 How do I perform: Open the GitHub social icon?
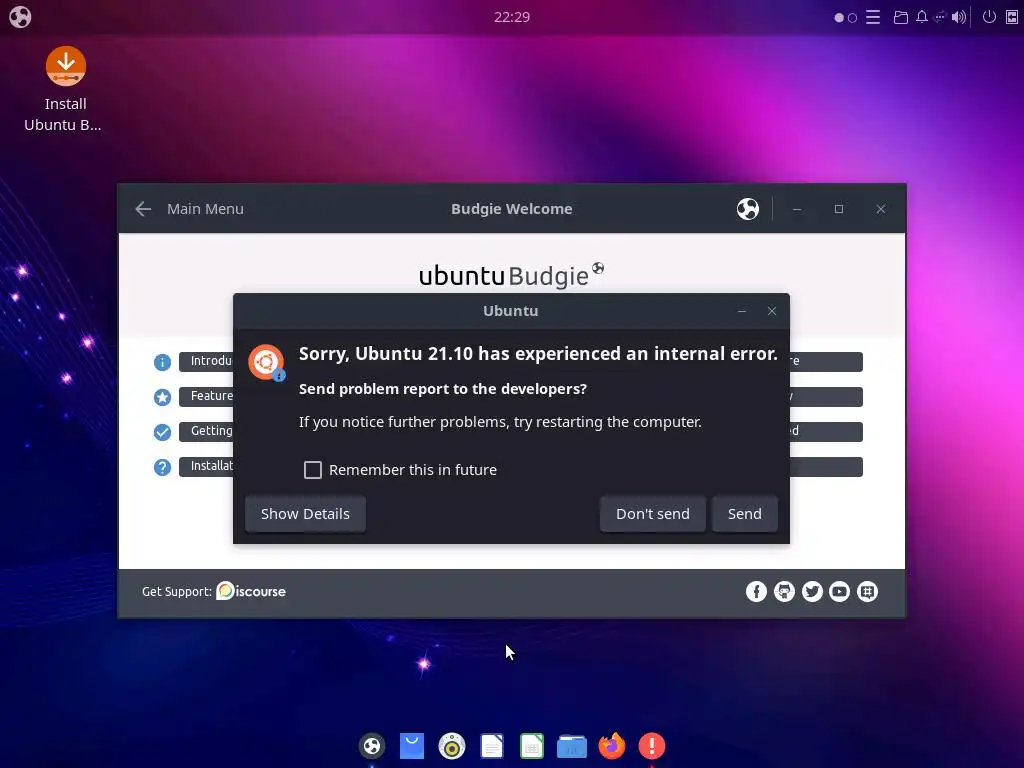pyautogui.click(x=784, y=592)
